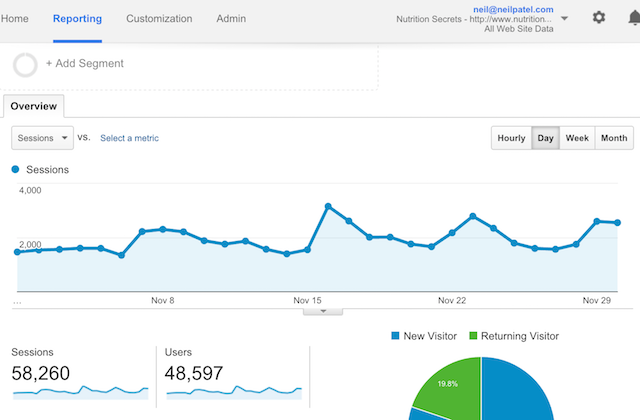Click the Nov 15 axis label

[x=307, y=300]
